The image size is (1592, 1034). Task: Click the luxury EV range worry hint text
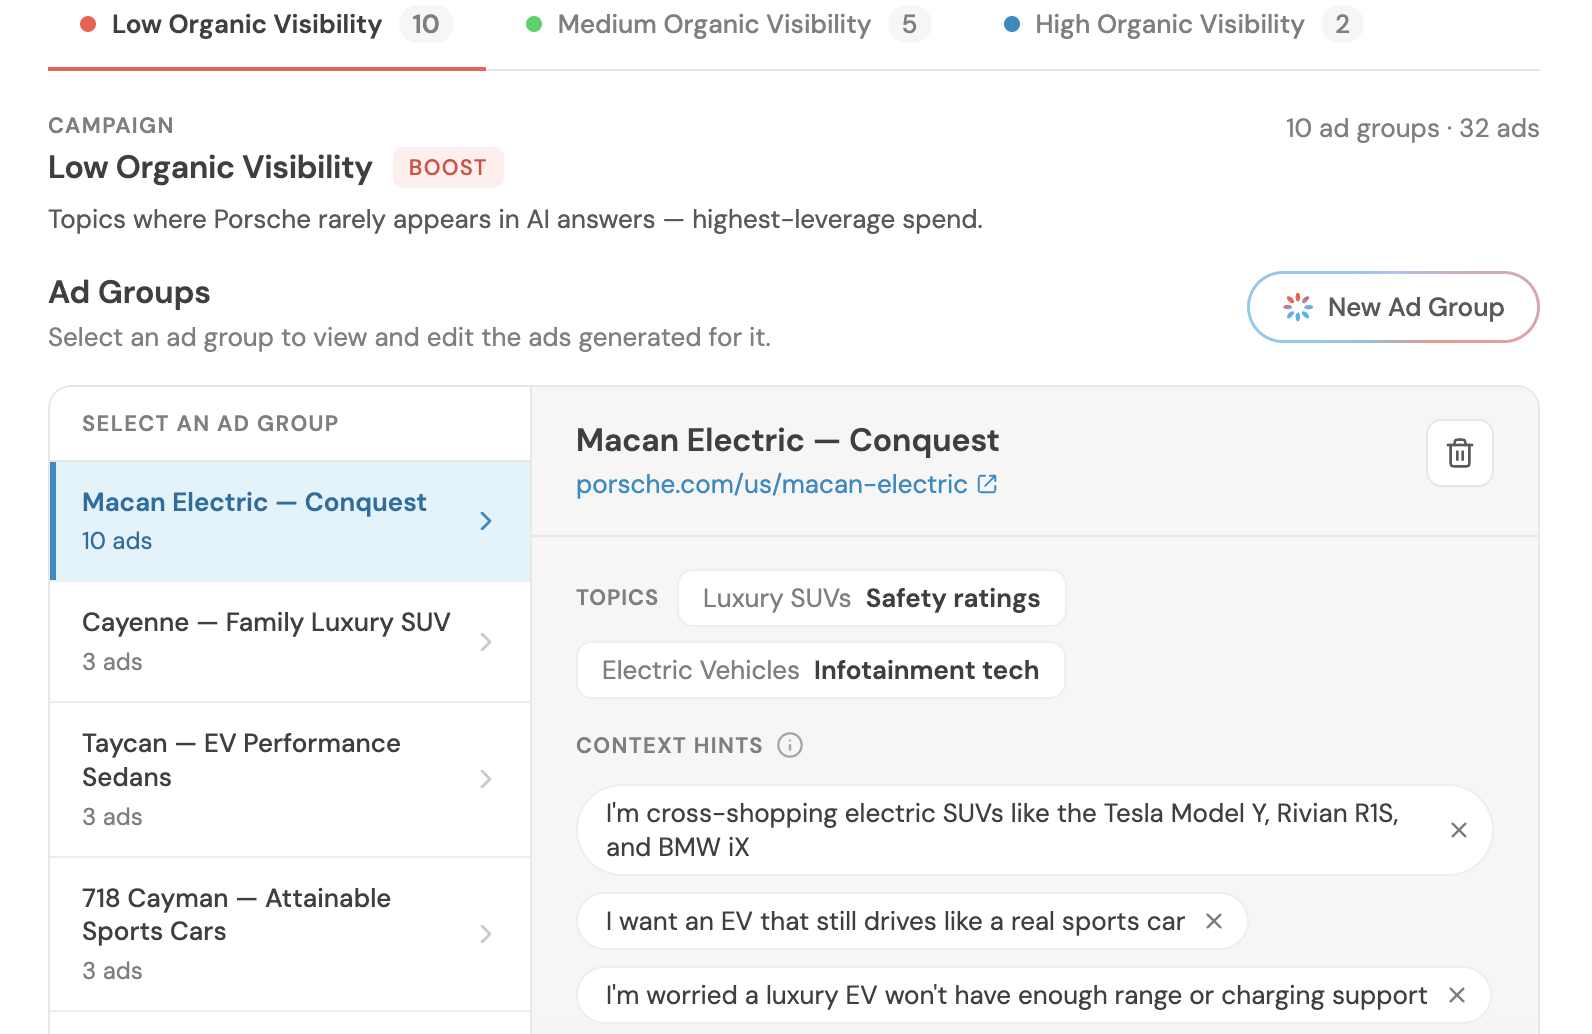(x=1016, y=995)
